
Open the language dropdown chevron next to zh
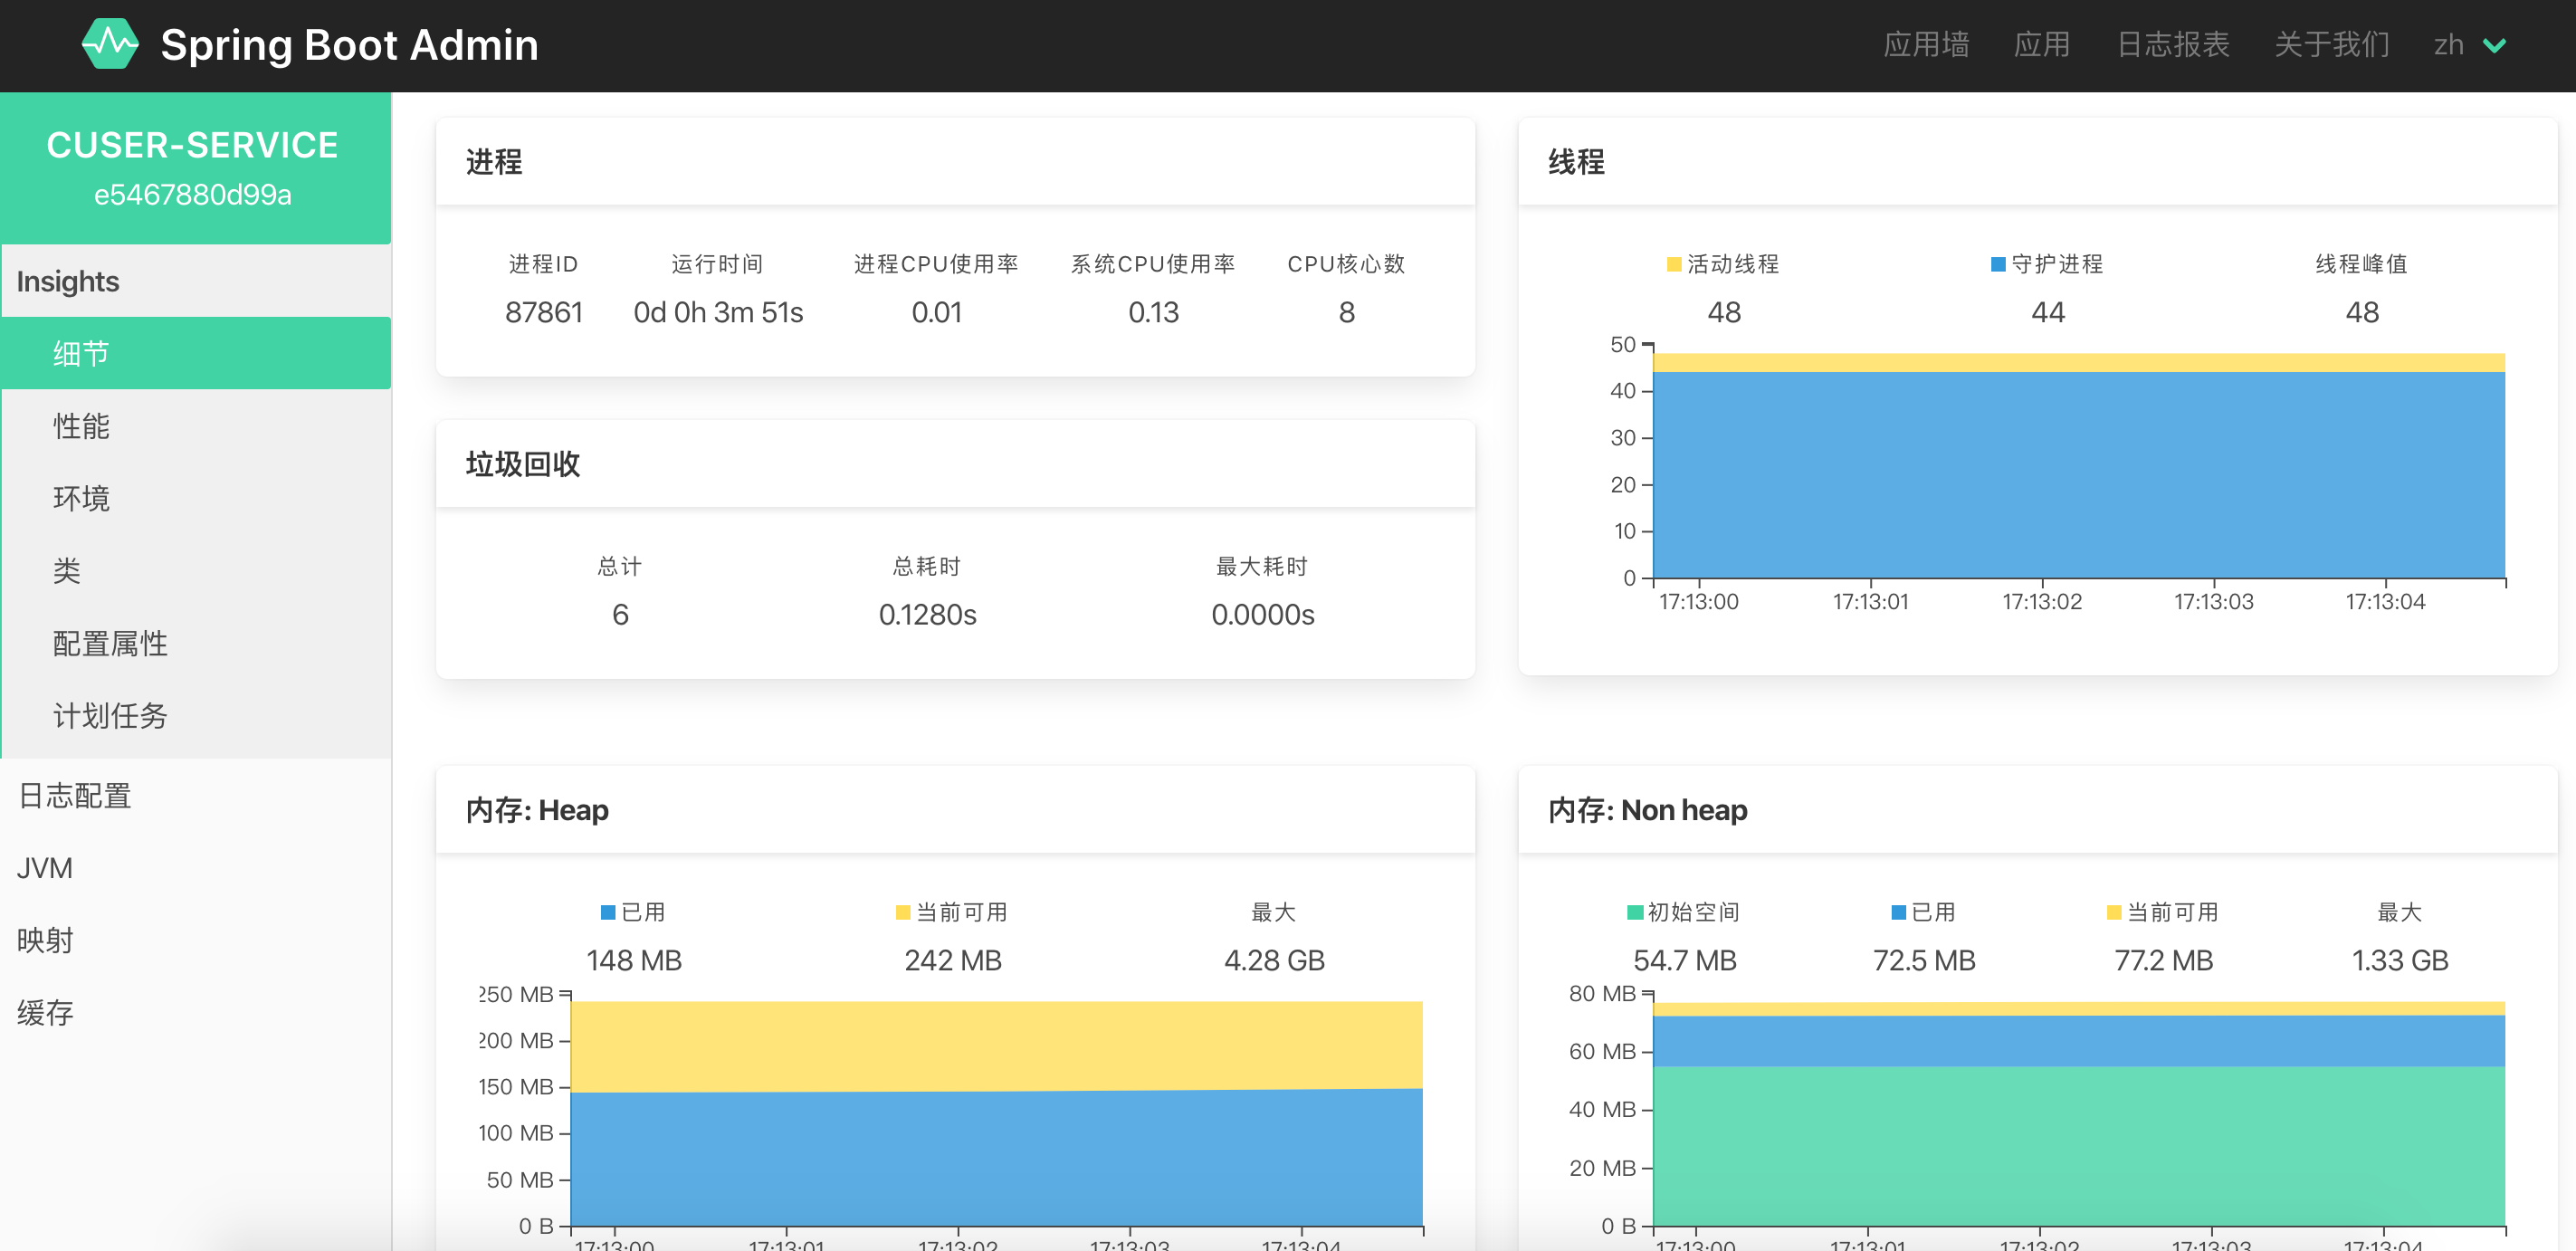[x=2494, y=45]
